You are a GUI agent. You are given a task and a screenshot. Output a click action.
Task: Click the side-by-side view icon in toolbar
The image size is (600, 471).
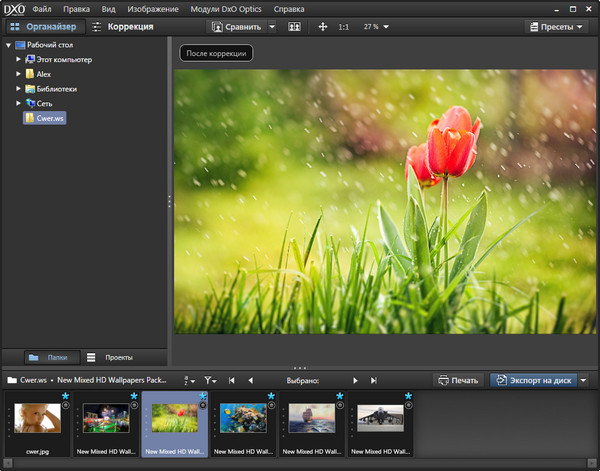(x=294, y=27)
